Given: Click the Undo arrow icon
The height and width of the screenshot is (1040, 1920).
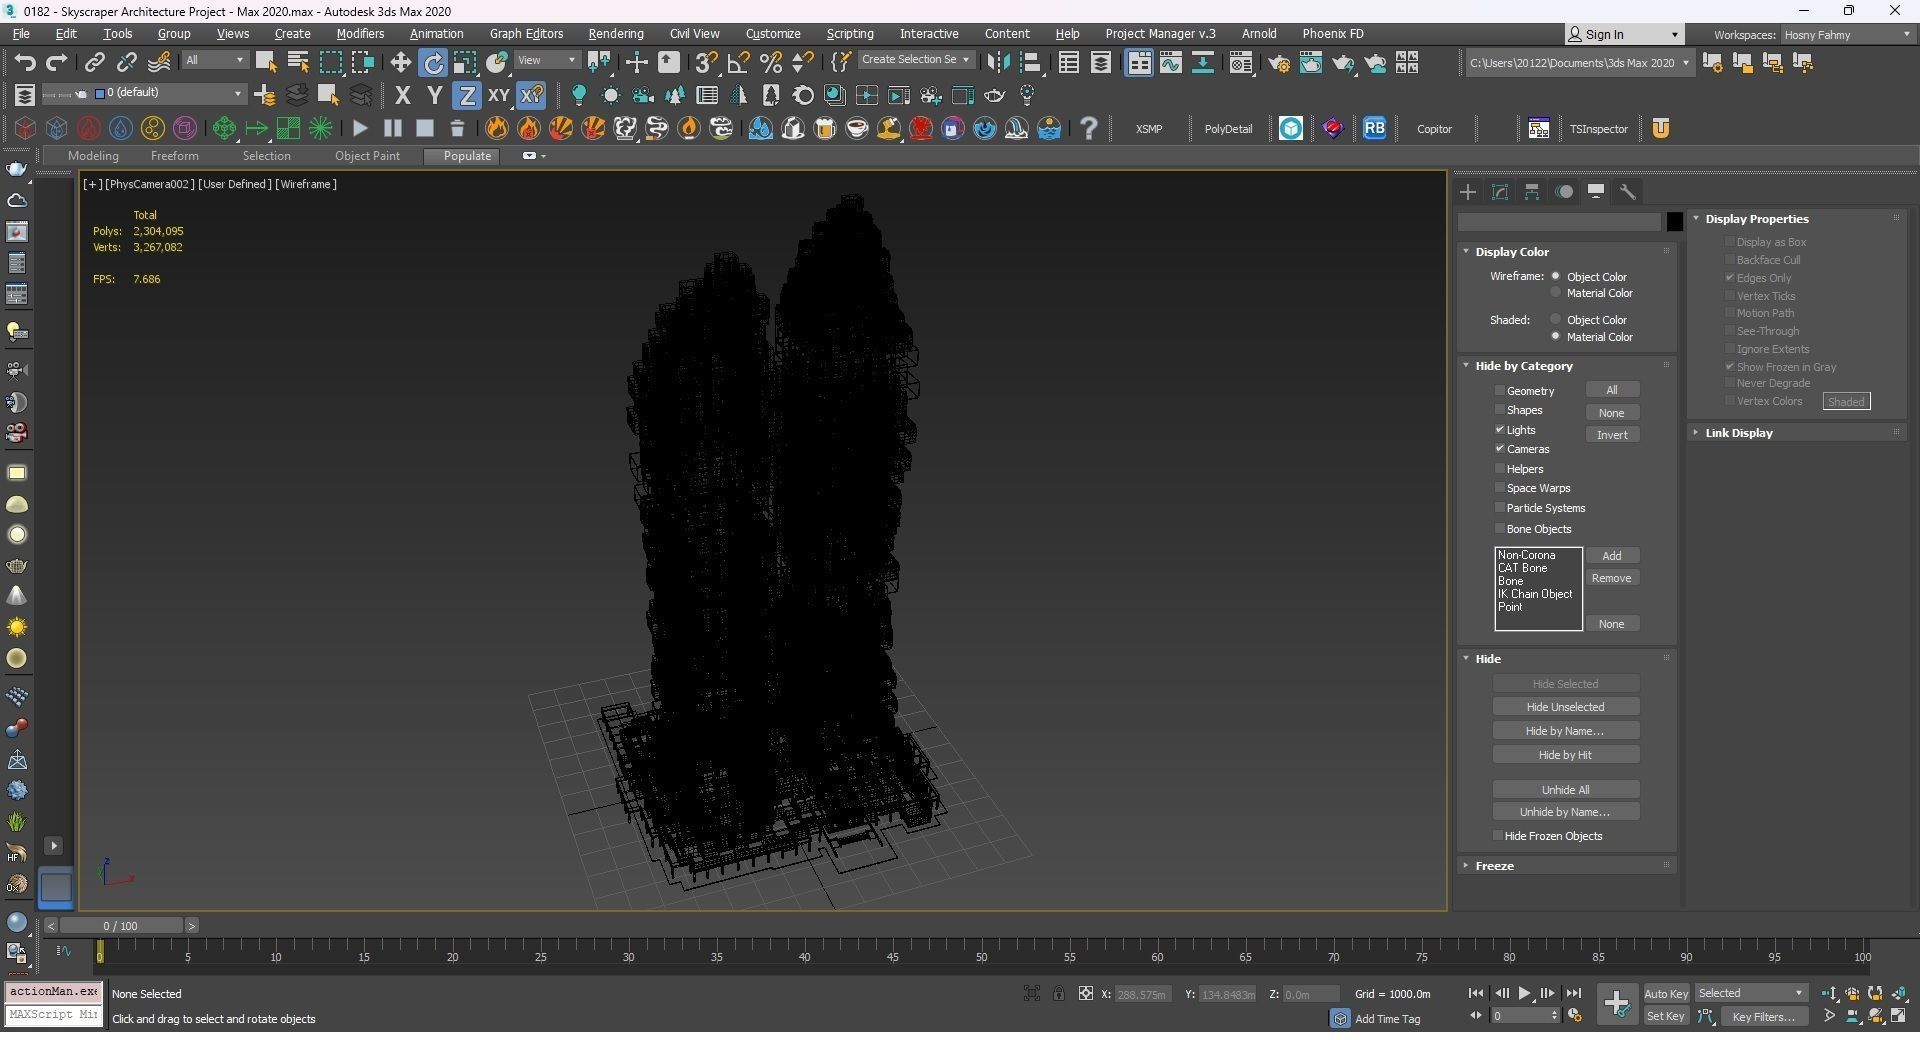Looking at the screenshot, I should [24, 63].
